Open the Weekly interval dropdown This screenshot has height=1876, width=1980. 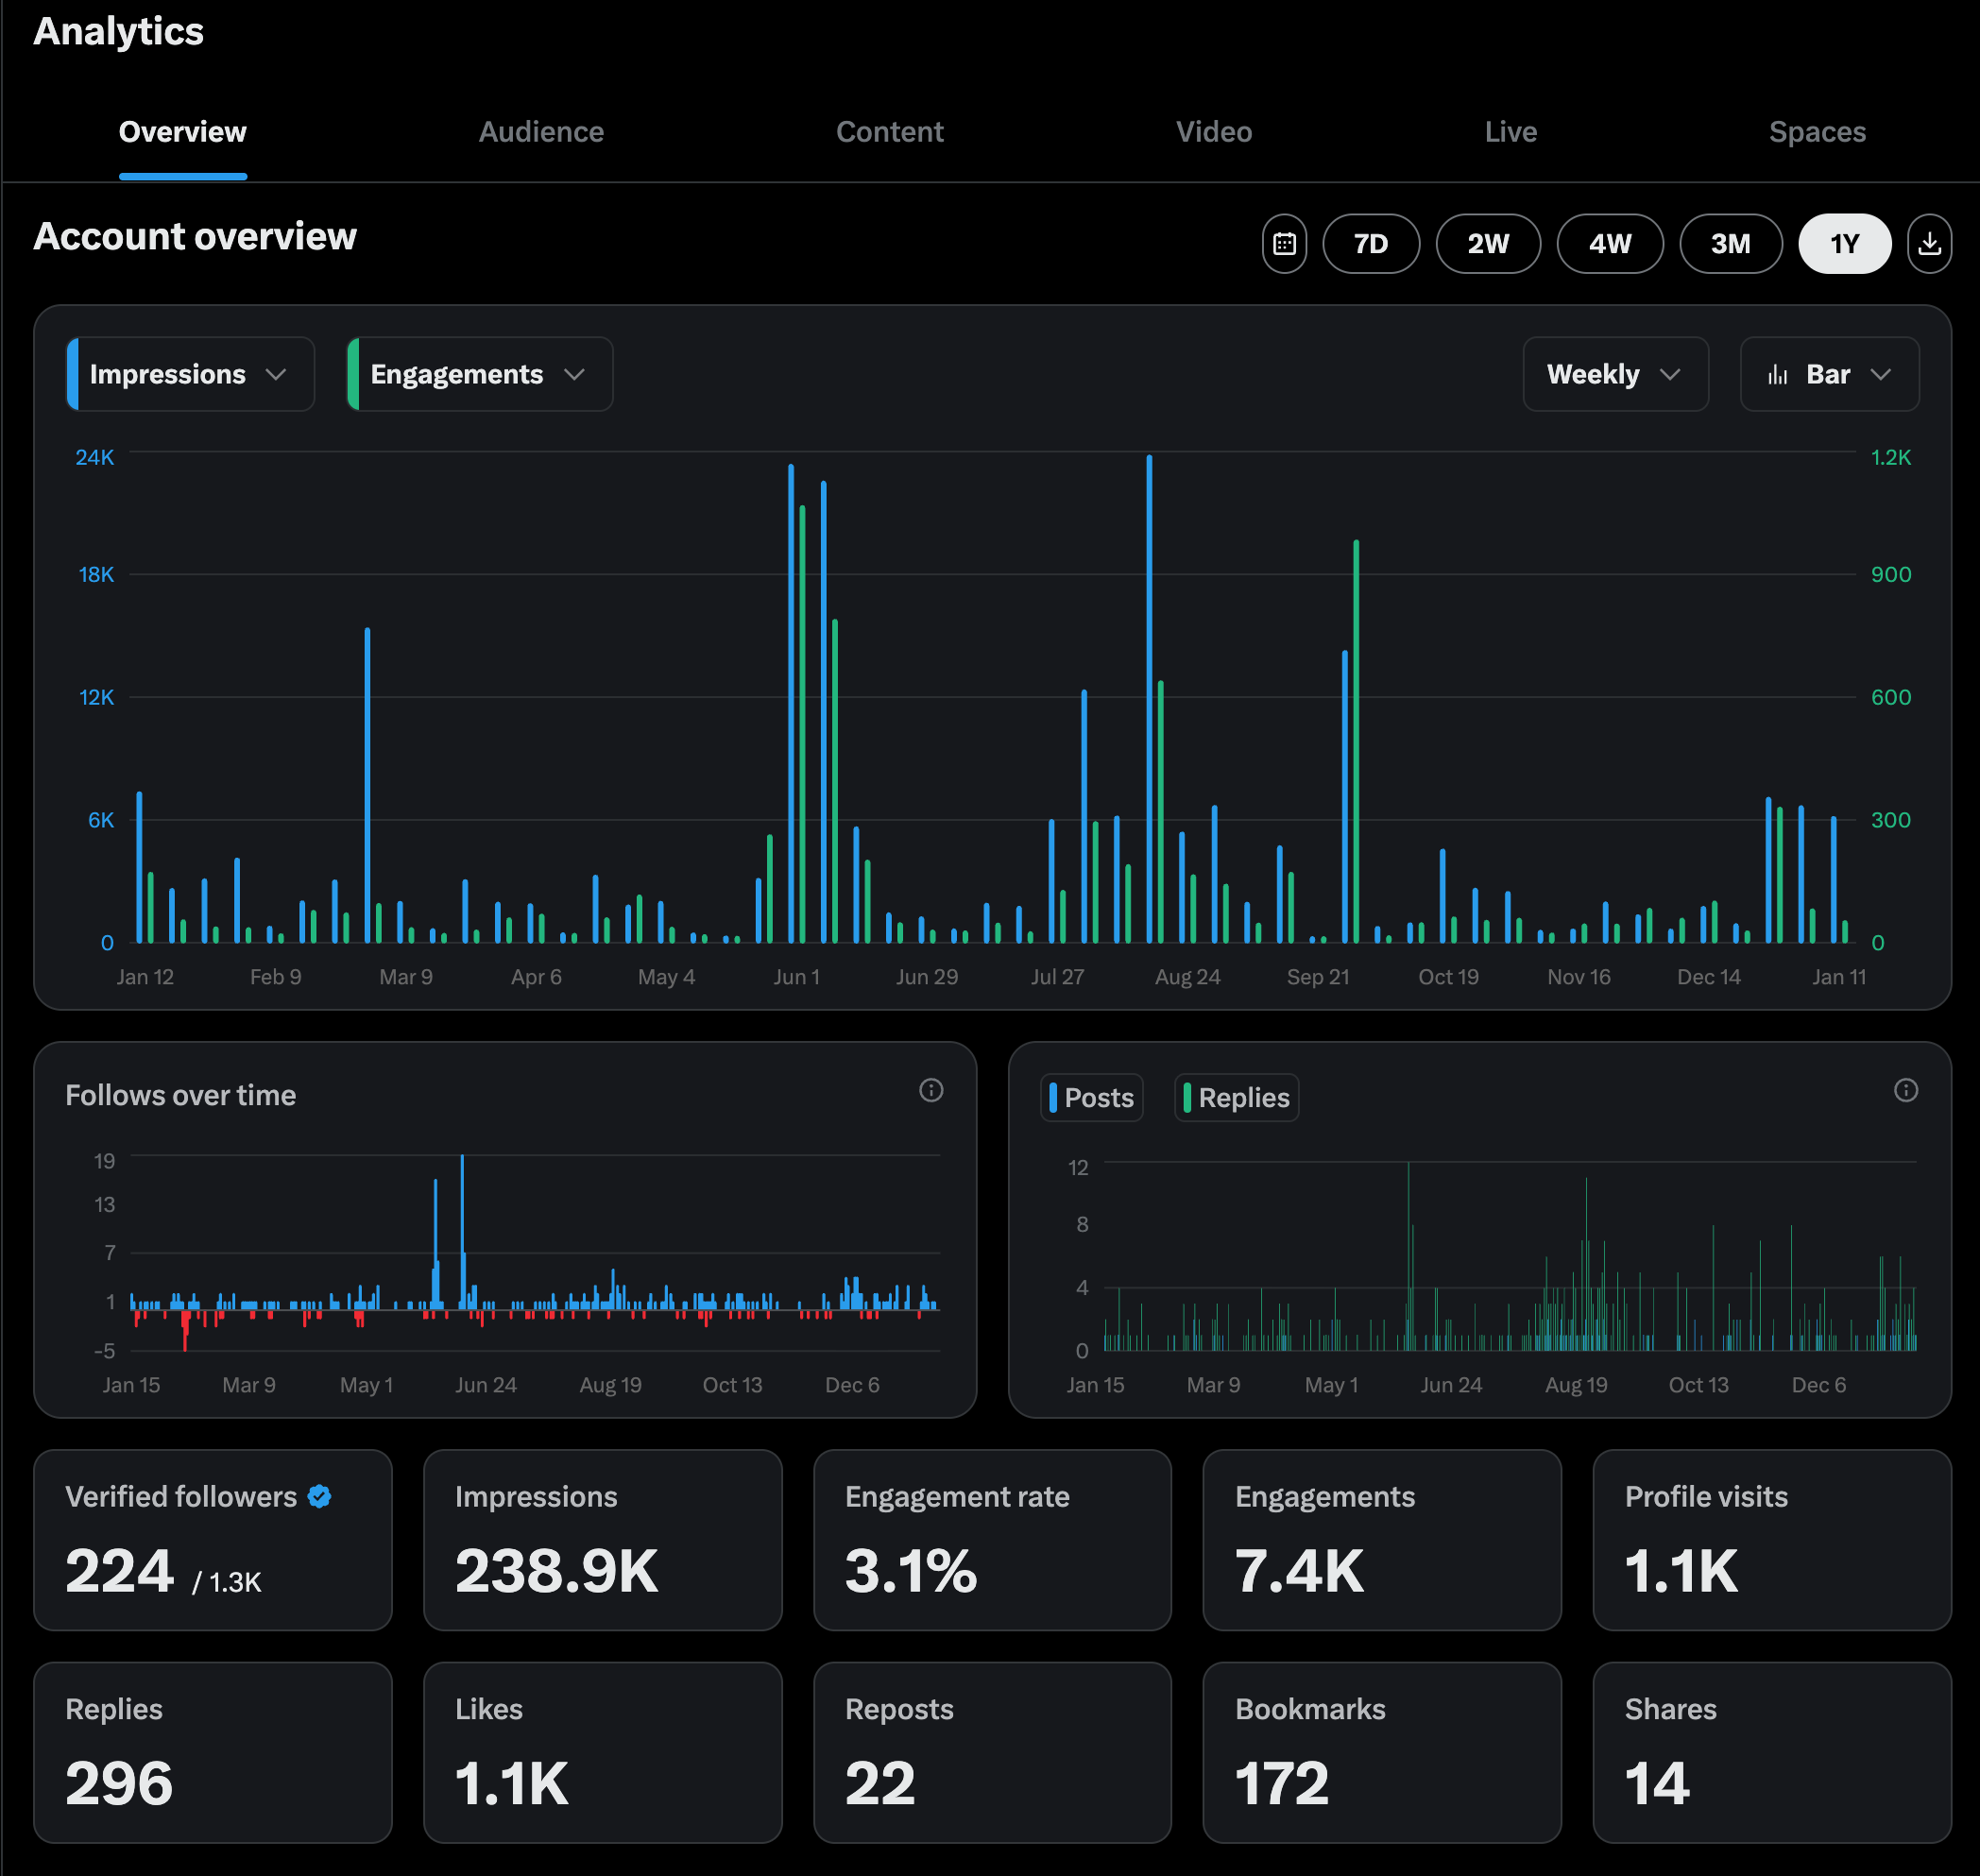point(1615,374)
